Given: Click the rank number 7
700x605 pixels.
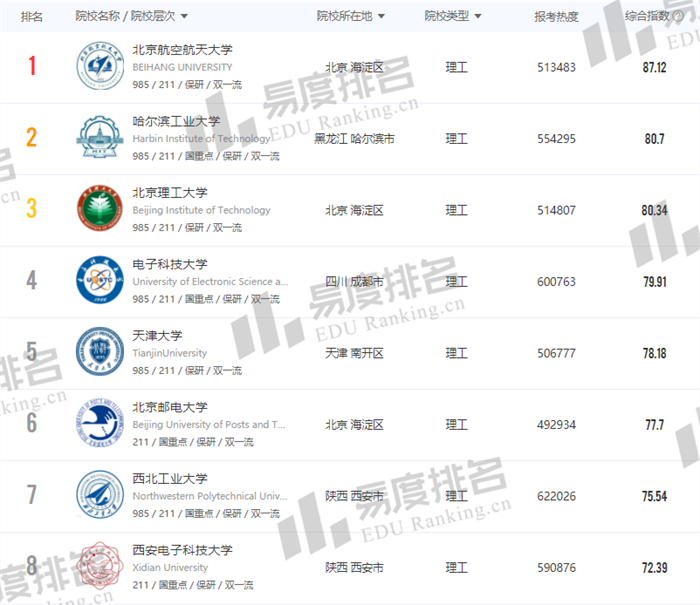Looking at the screenshot, I should pos(31,494).
